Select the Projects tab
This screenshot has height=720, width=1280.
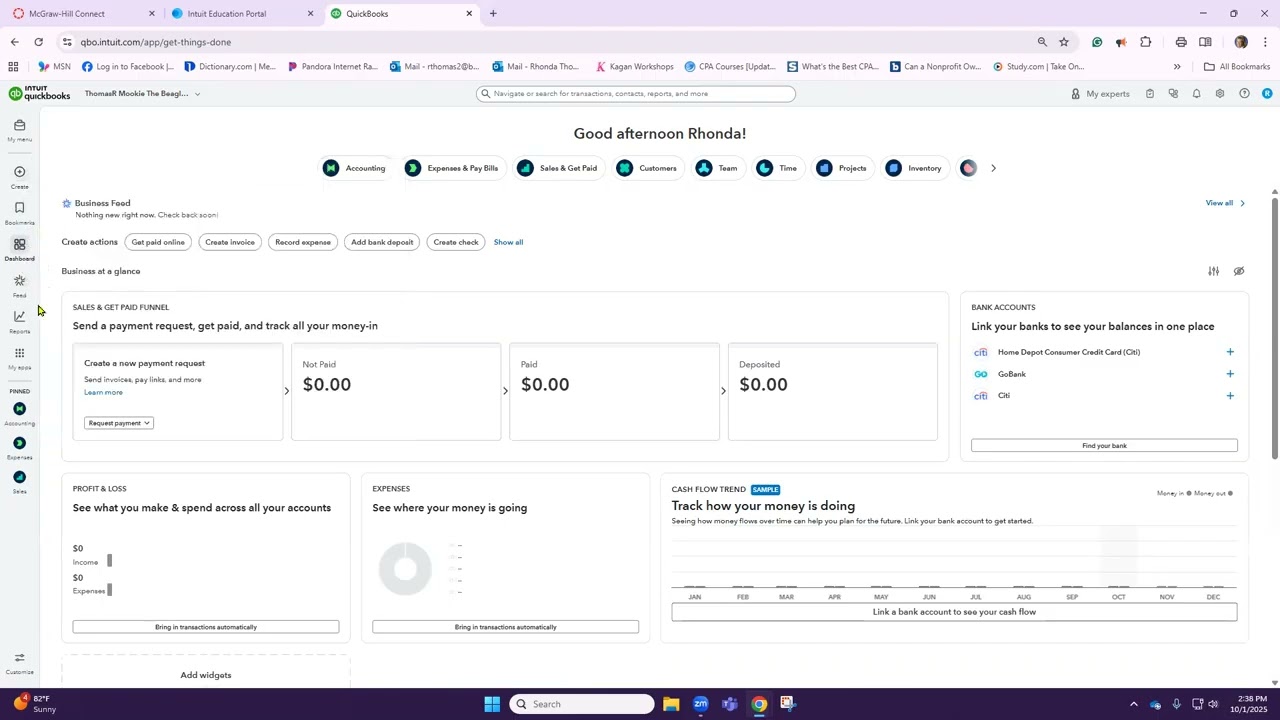(x=841, y=168)
